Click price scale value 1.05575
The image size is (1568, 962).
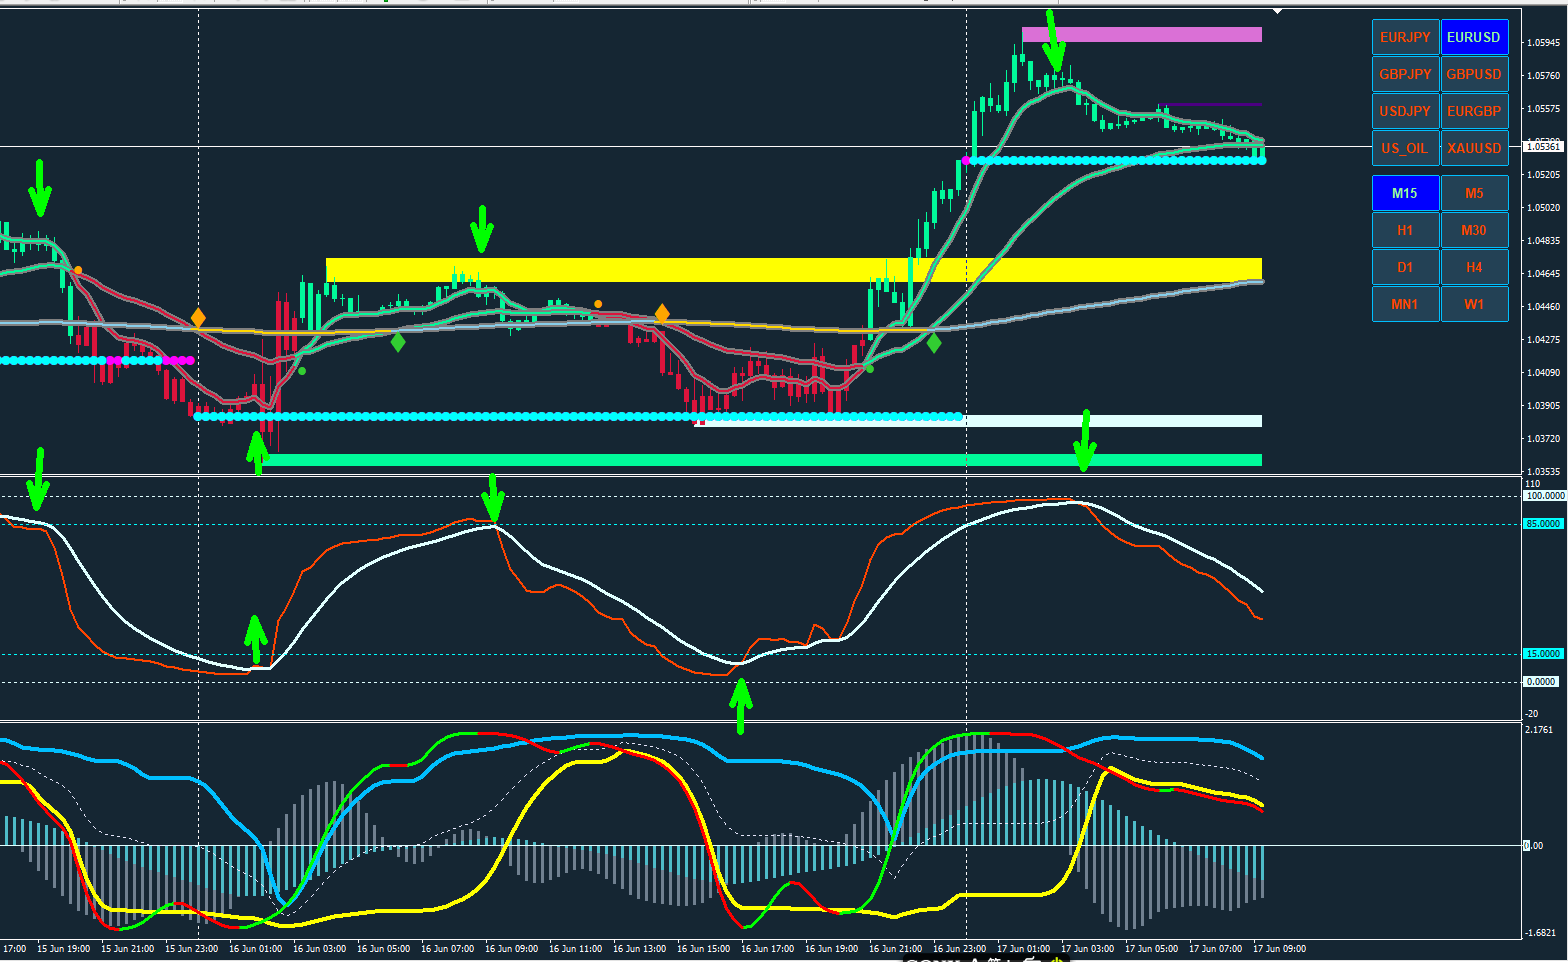(x=1544, y=109)
